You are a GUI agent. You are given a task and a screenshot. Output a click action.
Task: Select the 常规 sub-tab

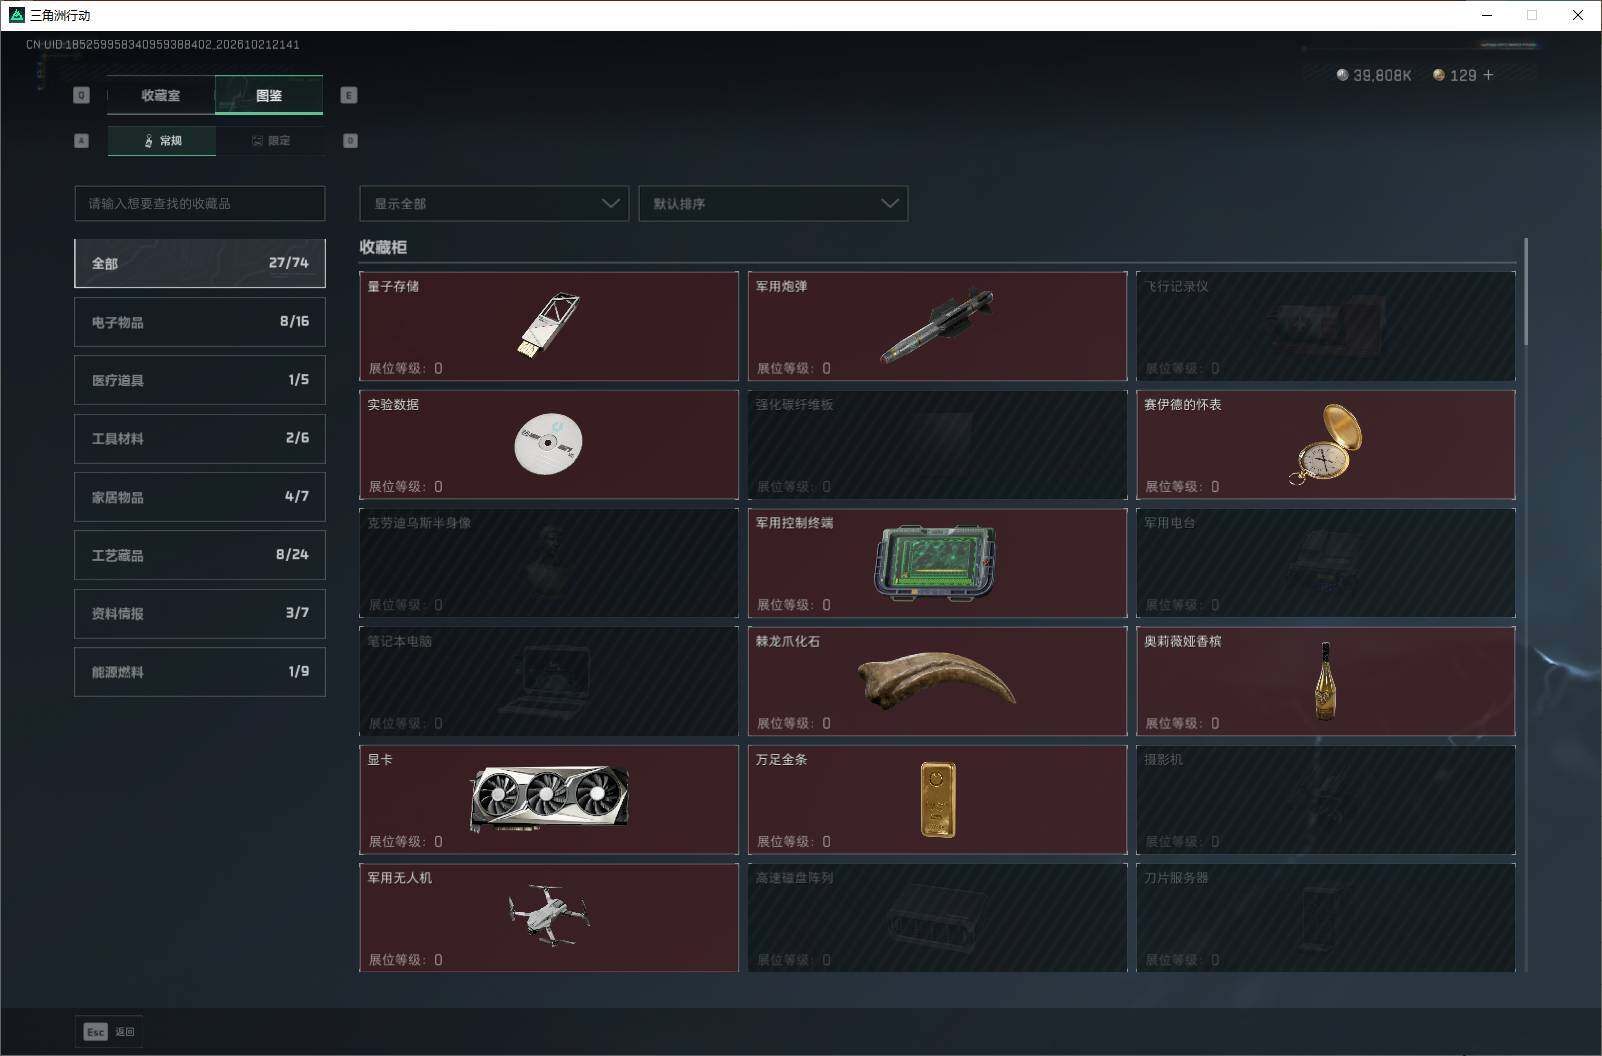coord(162,141)
